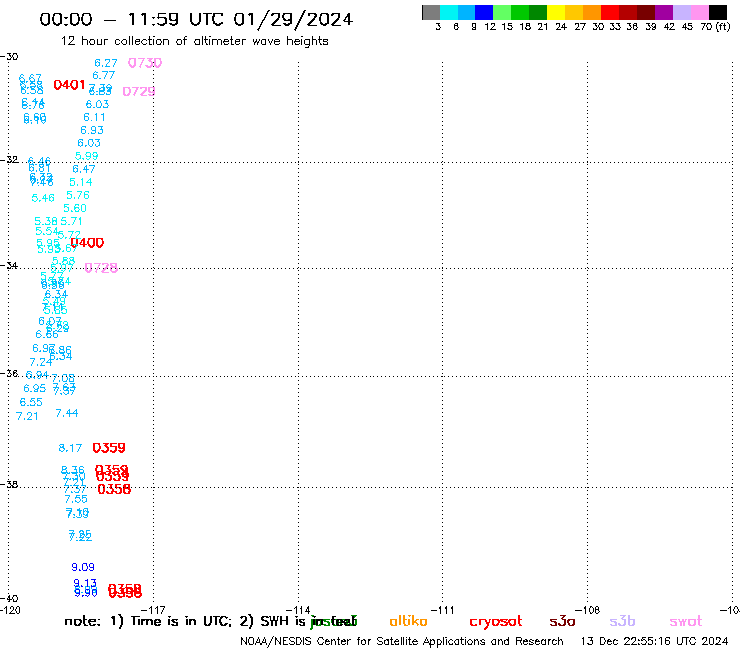Click the wave height value '5.99'
740x650 pixels.
point(86,156)
